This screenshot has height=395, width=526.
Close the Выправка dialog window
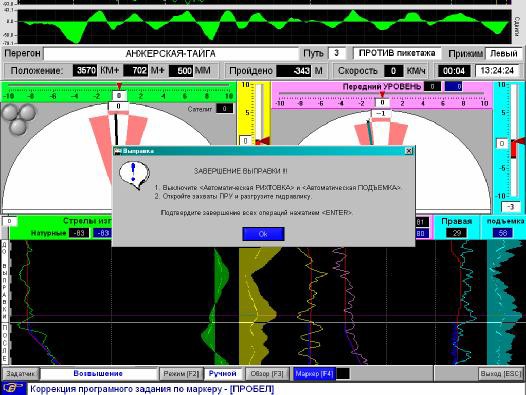pyautogui.click(x=409, y=151)
